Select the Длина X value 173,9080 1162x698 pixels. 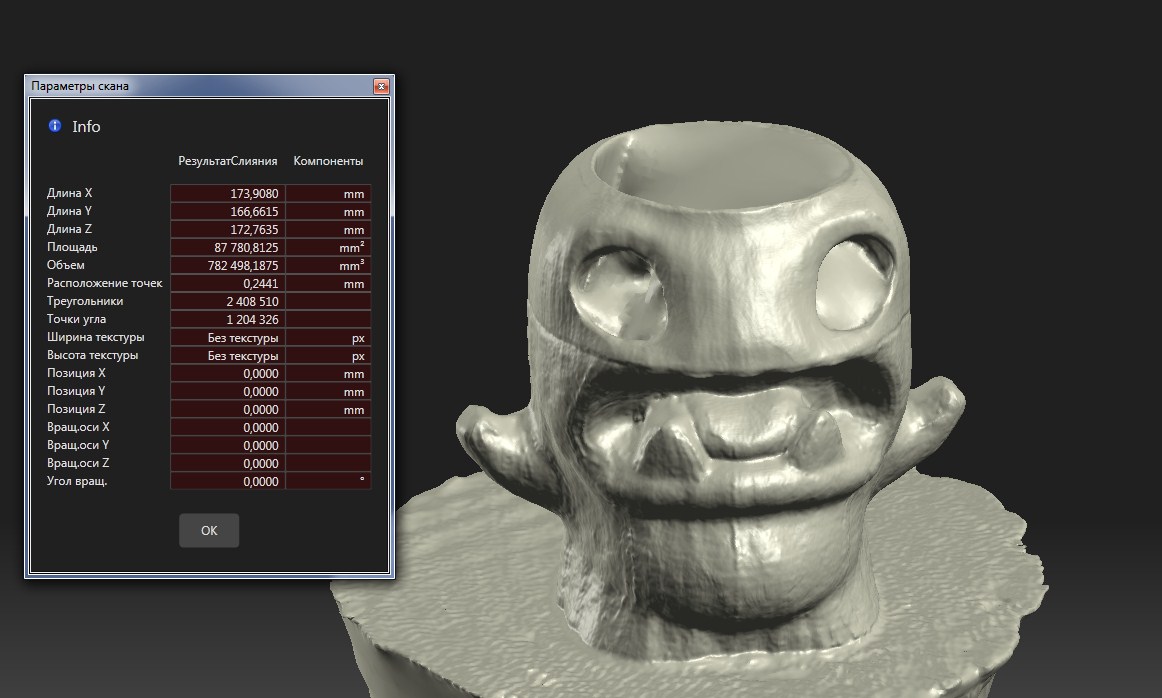click(x=228, y=194)
